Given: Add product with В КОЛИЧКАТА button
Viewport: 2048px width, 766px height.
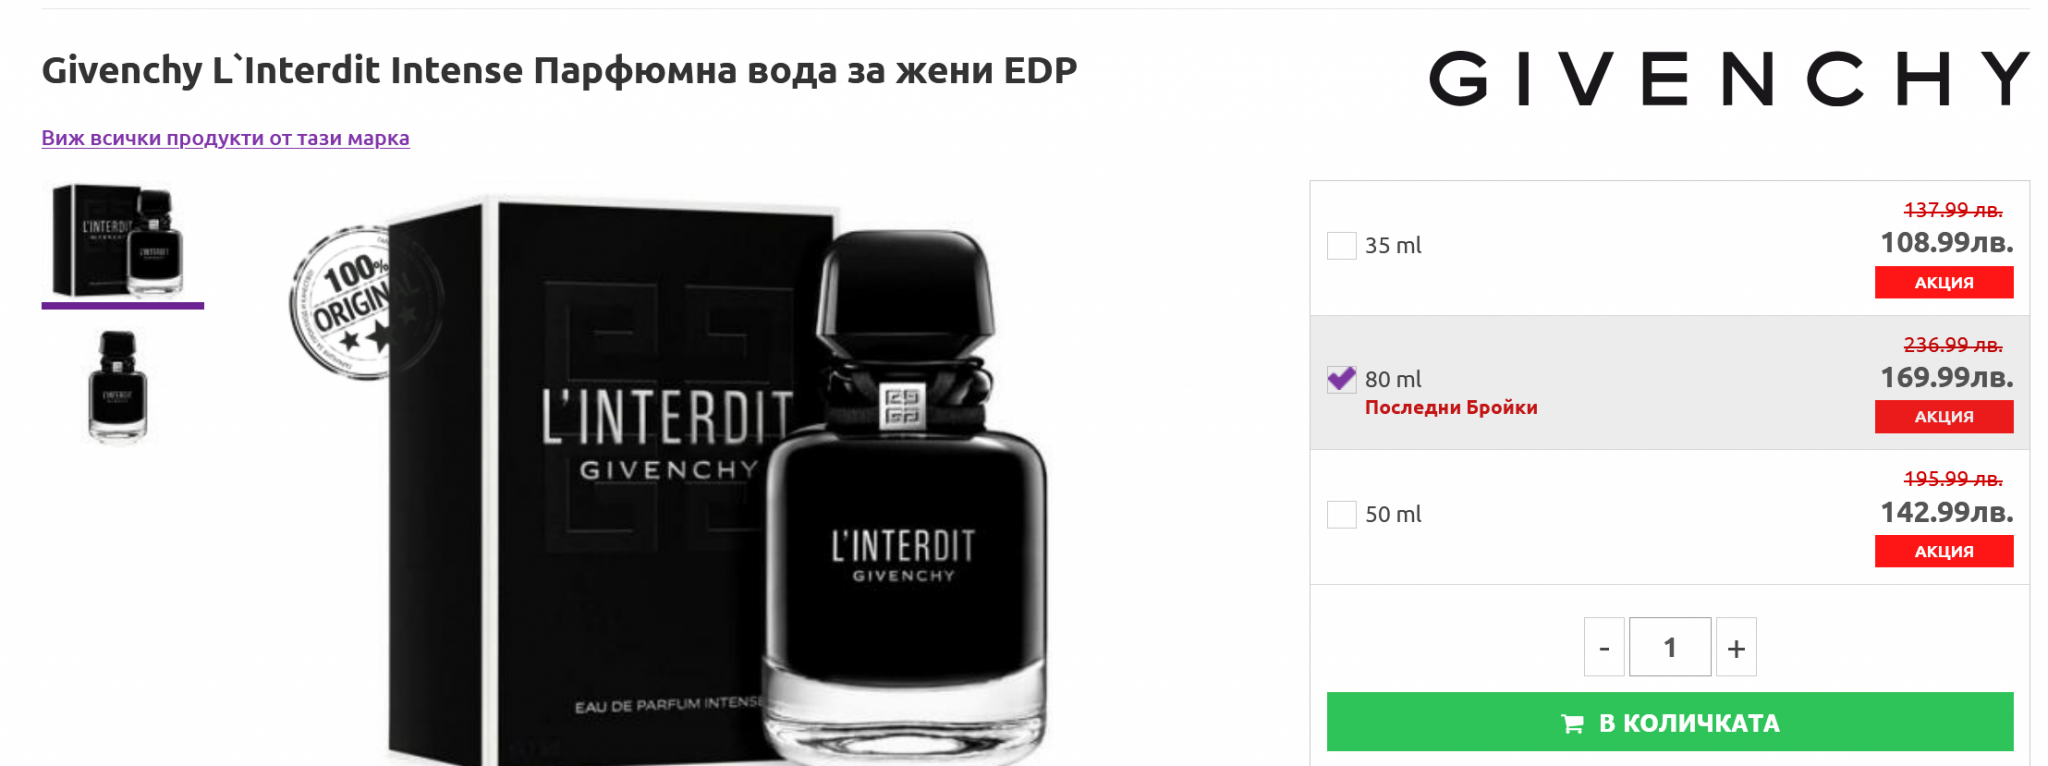Looking at the screenshot, I should pyautogui.click(x=1669, y=722).
